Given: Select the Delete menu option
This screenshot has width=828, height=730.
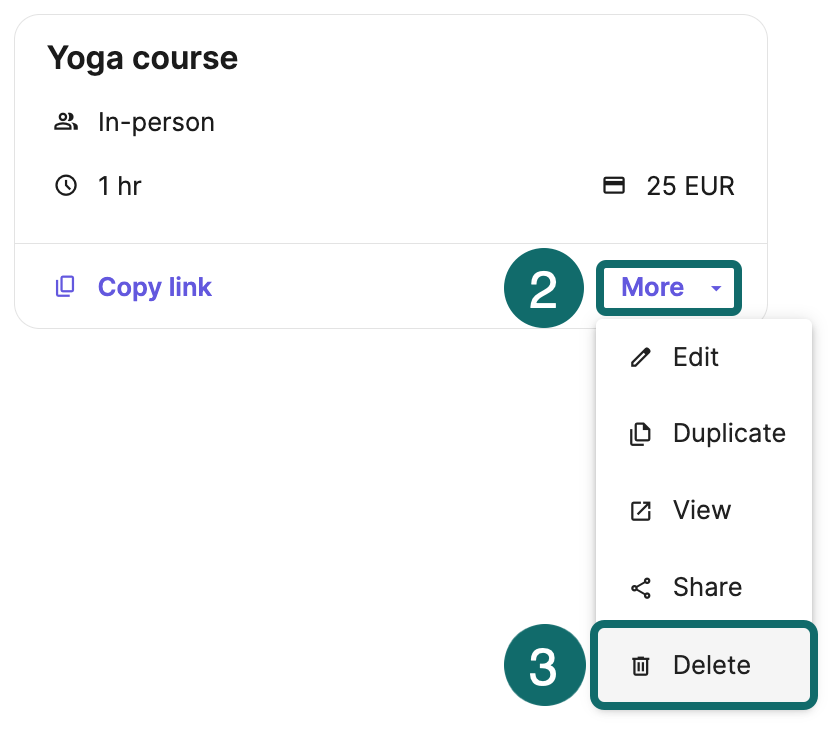Looking at the screenshot, I should 711,665.
